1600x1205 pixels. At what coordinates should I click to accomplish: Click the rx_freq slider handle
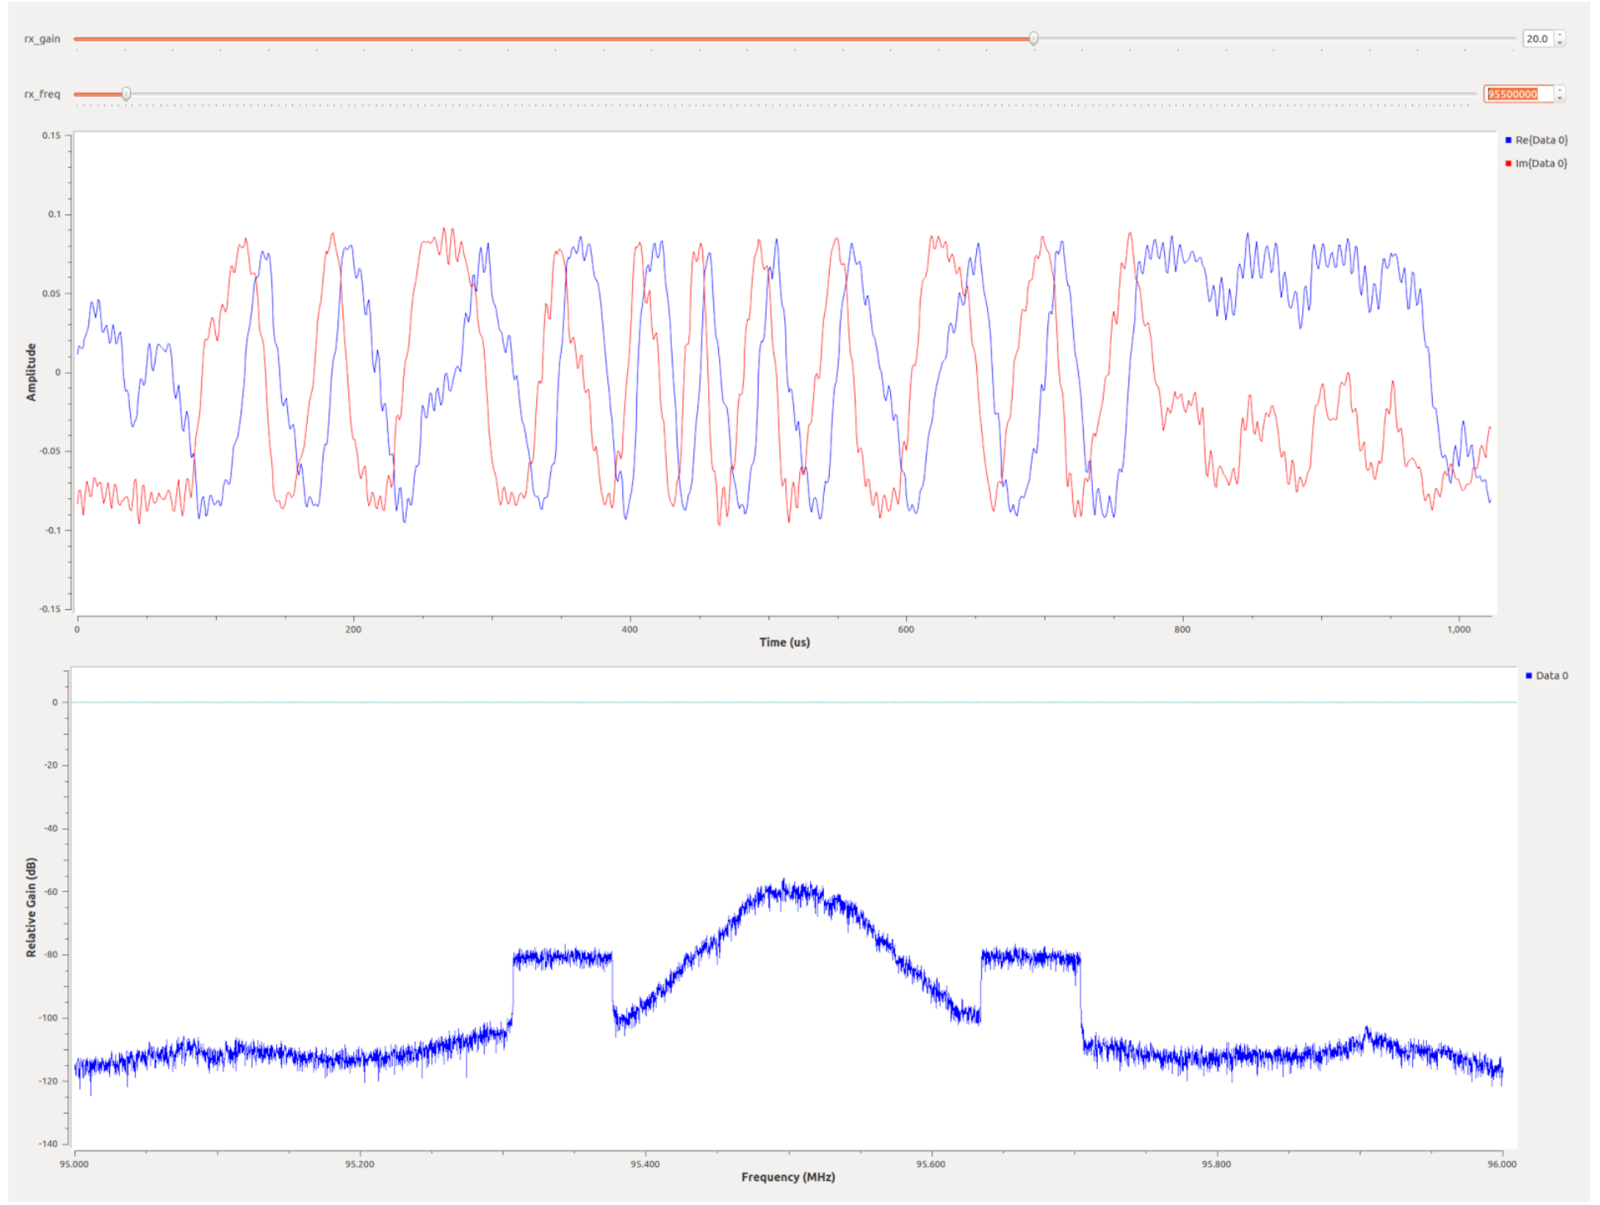click(126, 94)
